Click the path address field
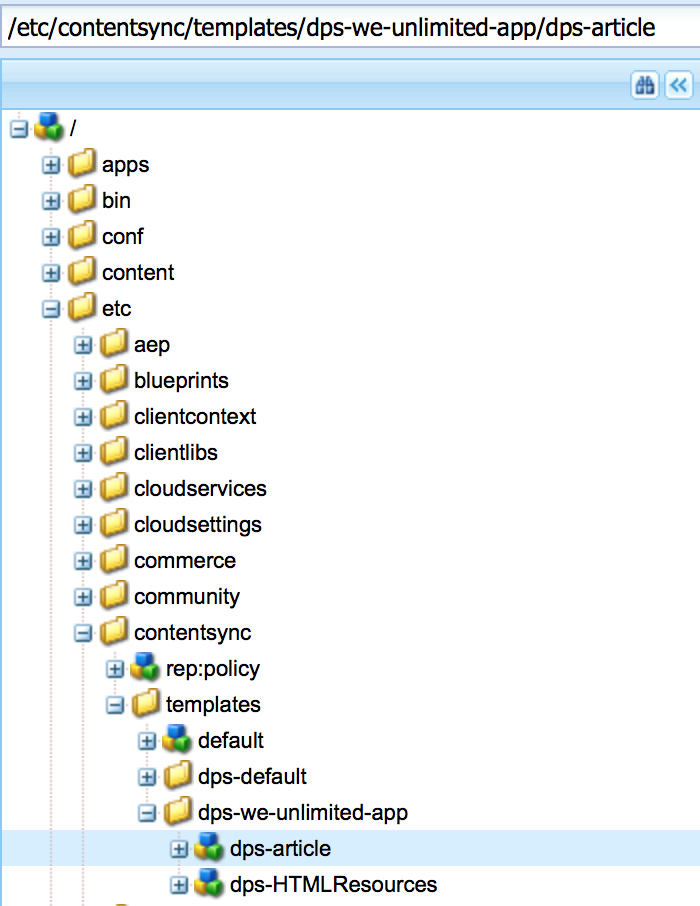Viewport: 700px width, 906px height. [x=351, y=27]
